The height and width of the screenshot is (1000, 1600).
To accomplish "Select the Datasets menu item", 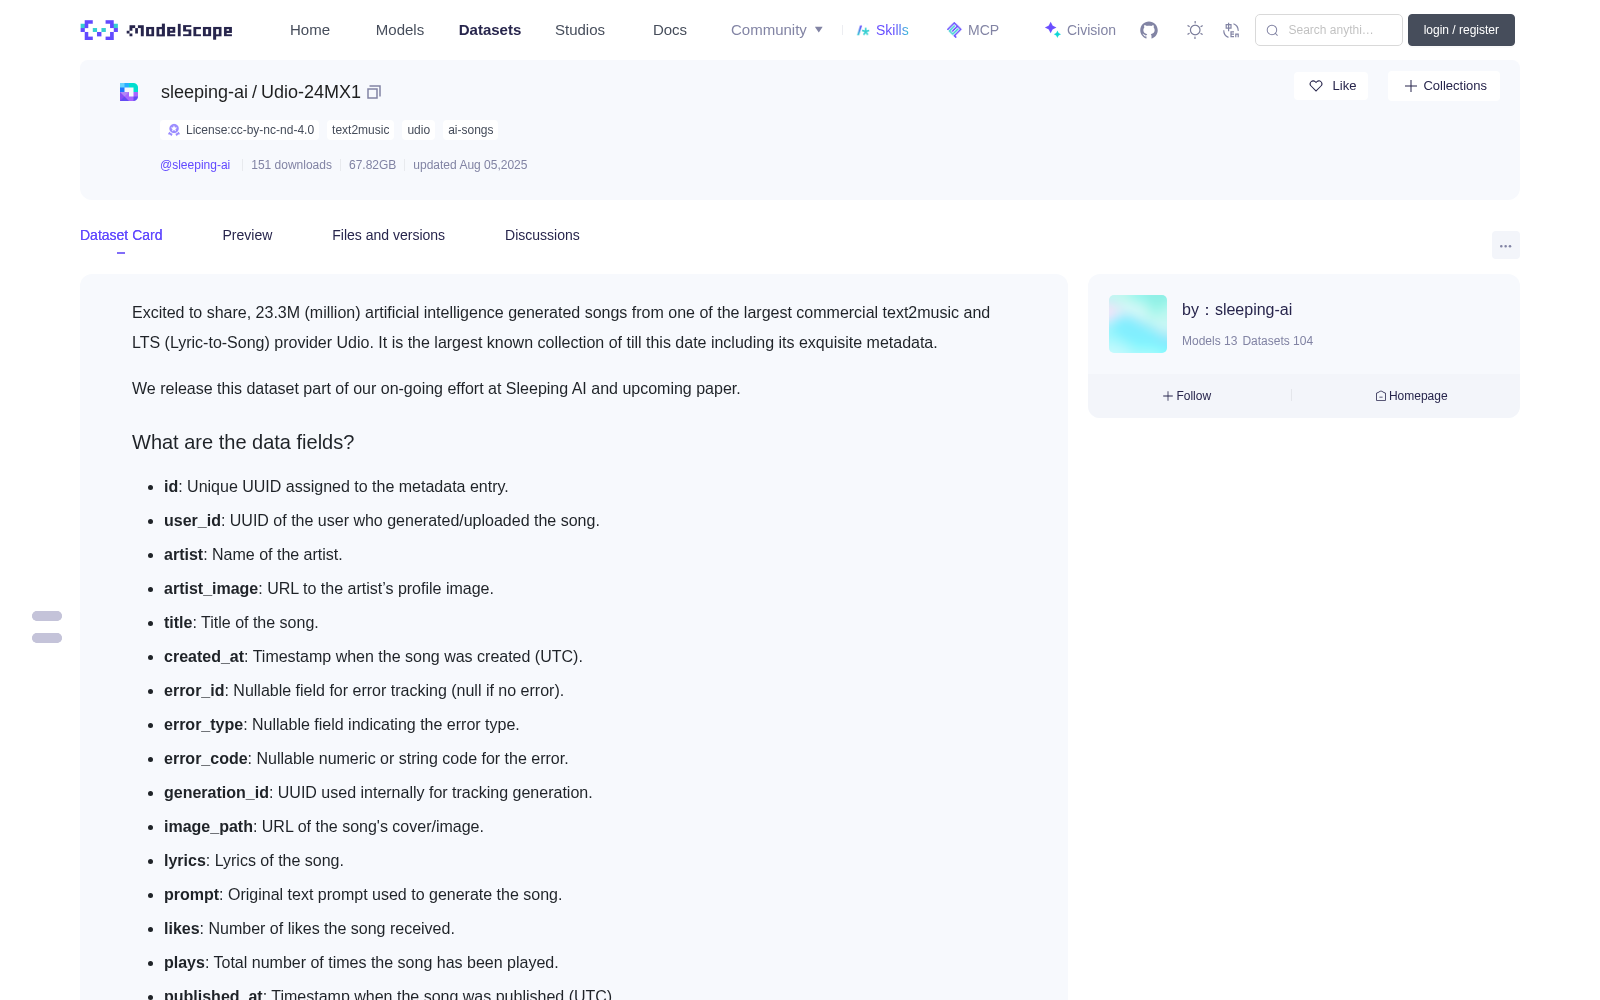I will point(490,30).
